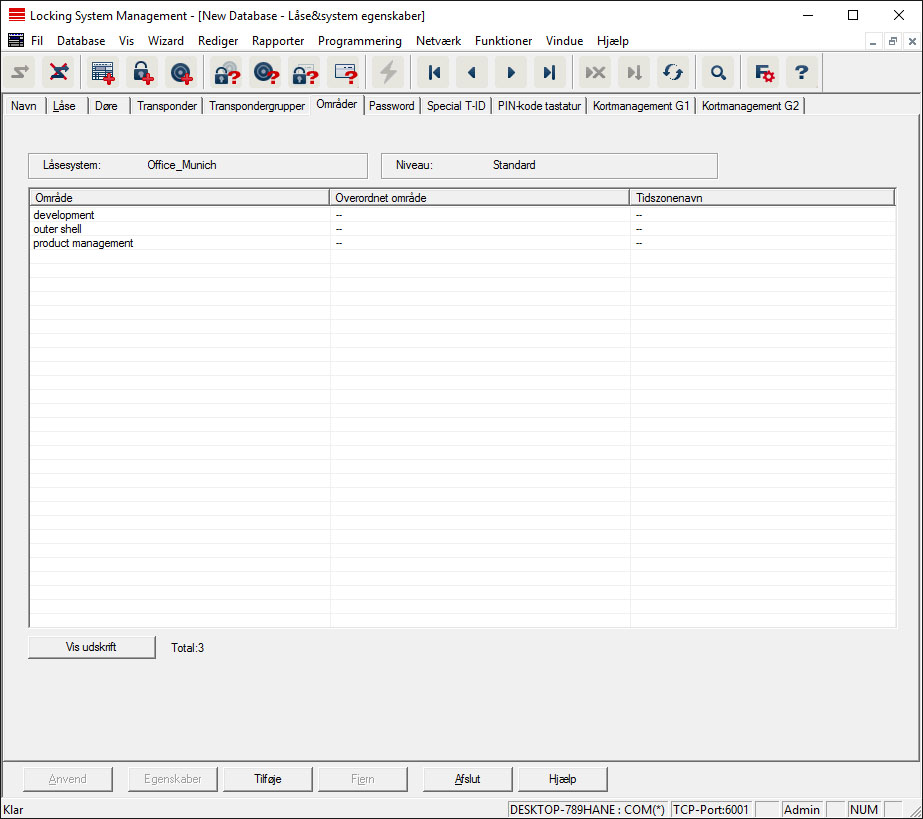
Task: Open the Rapporter menu
Action: point(278,41)
